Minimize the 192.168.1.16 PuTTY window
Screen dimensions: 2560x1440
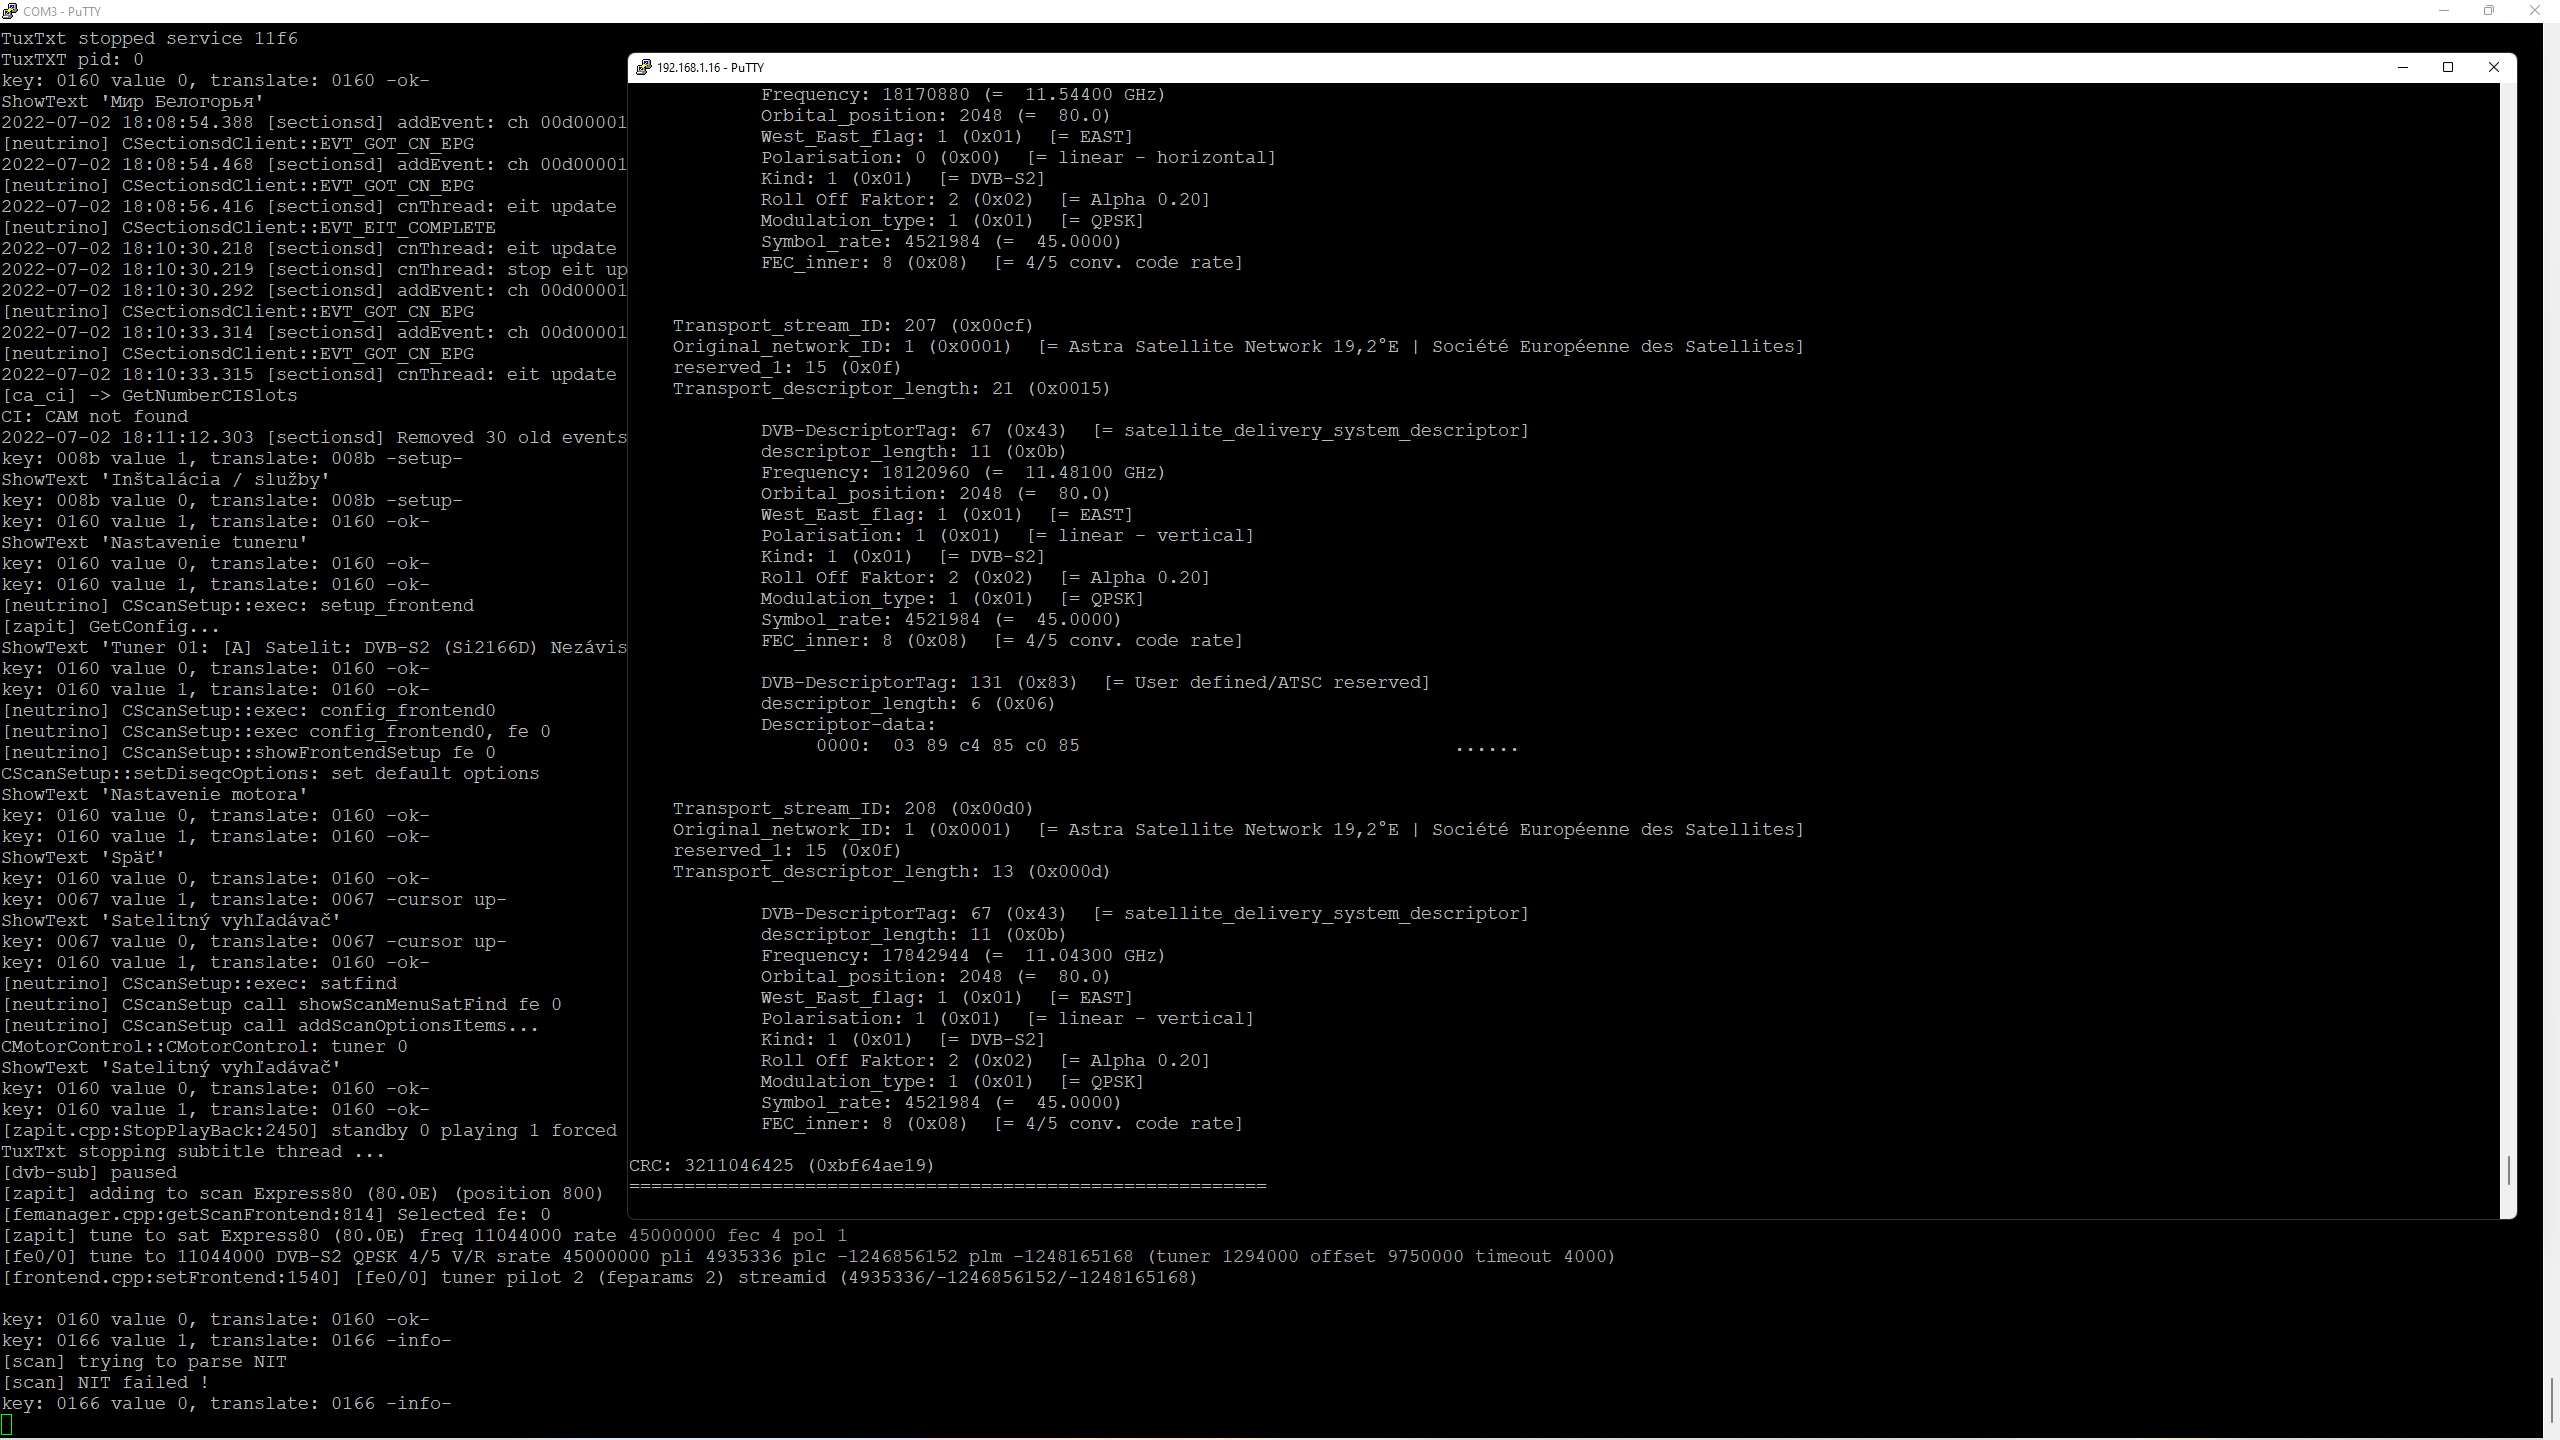[2402, 67]
